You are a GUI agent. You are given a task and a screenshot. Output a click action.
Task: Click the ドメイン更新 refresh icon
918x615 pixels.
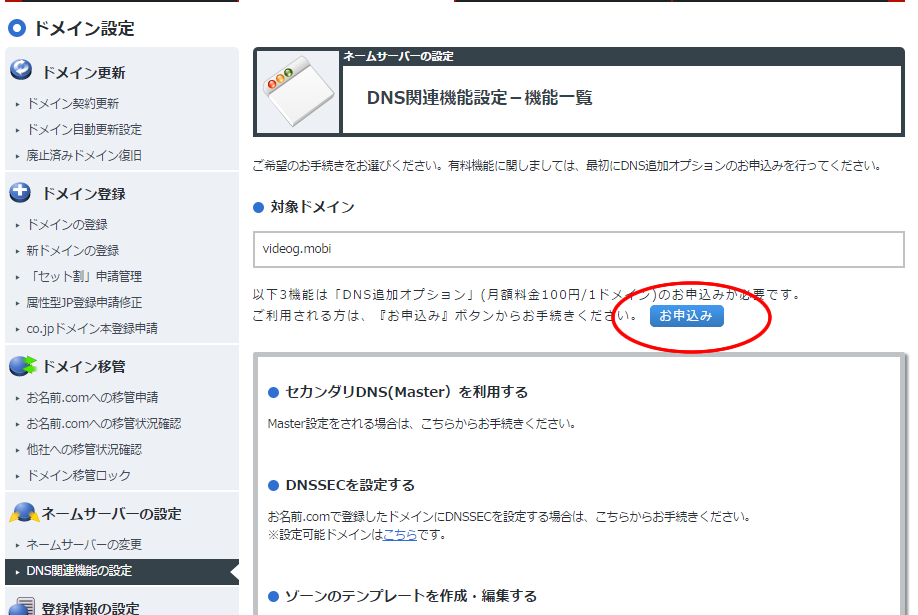pyautogui.click(x=21, y=71)
